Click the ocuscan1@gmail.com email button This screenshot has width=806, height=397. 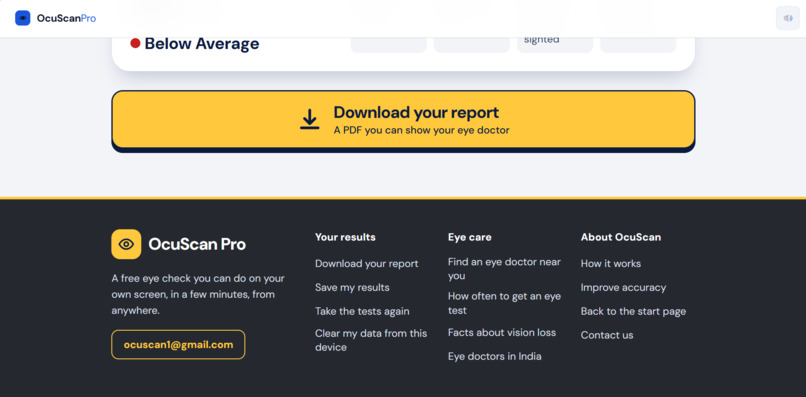coord(178,345)
